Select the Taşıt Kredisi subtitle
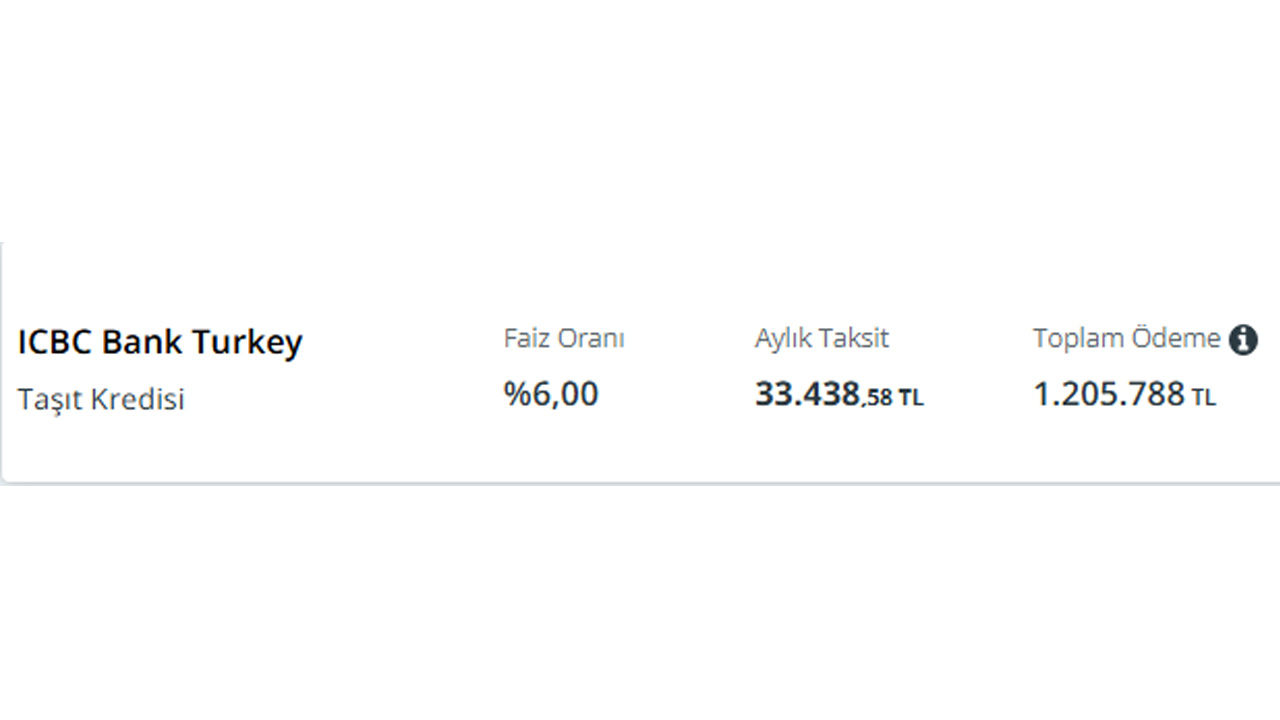The height and width of the screenshot is (720, 1280). pos(101,399)
